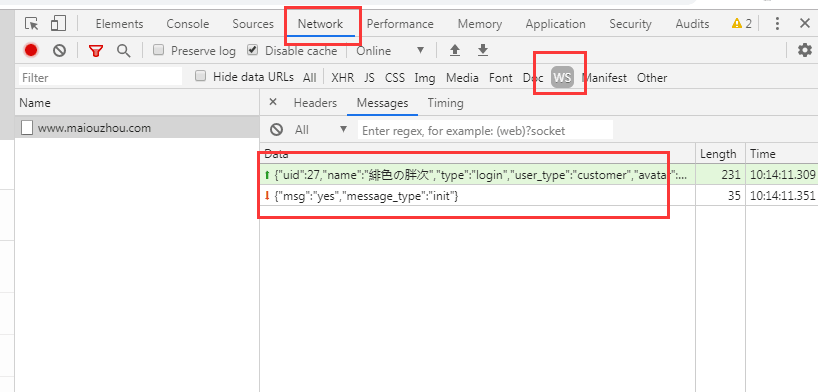Switch to the Audits tab
Image resolution: width=818 pixels, height=392 pixels.
tap(692, 24)
